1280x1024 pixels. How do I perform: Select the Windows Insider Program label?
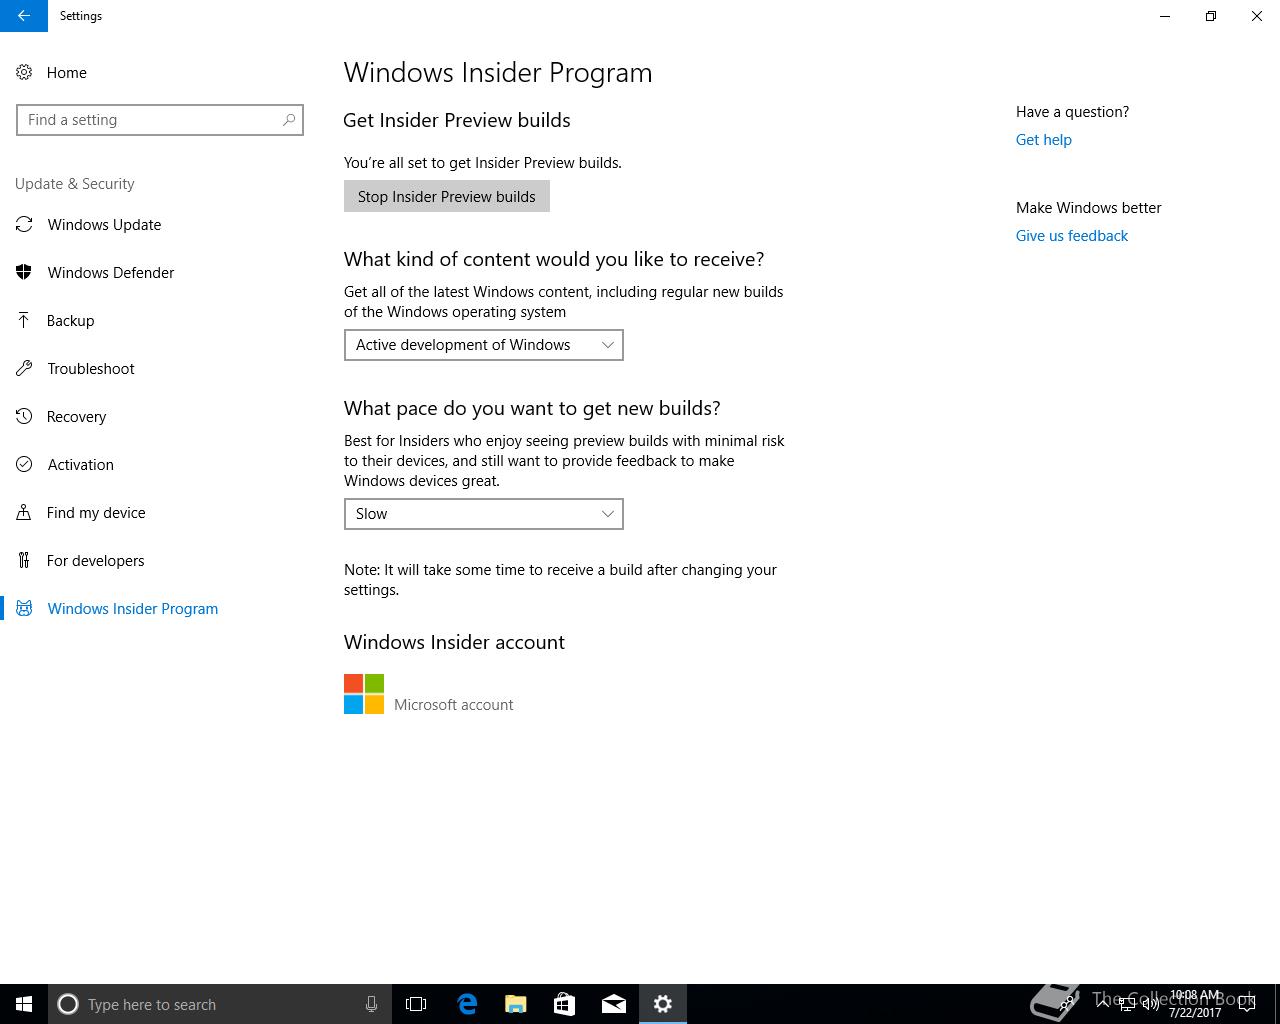133,609
